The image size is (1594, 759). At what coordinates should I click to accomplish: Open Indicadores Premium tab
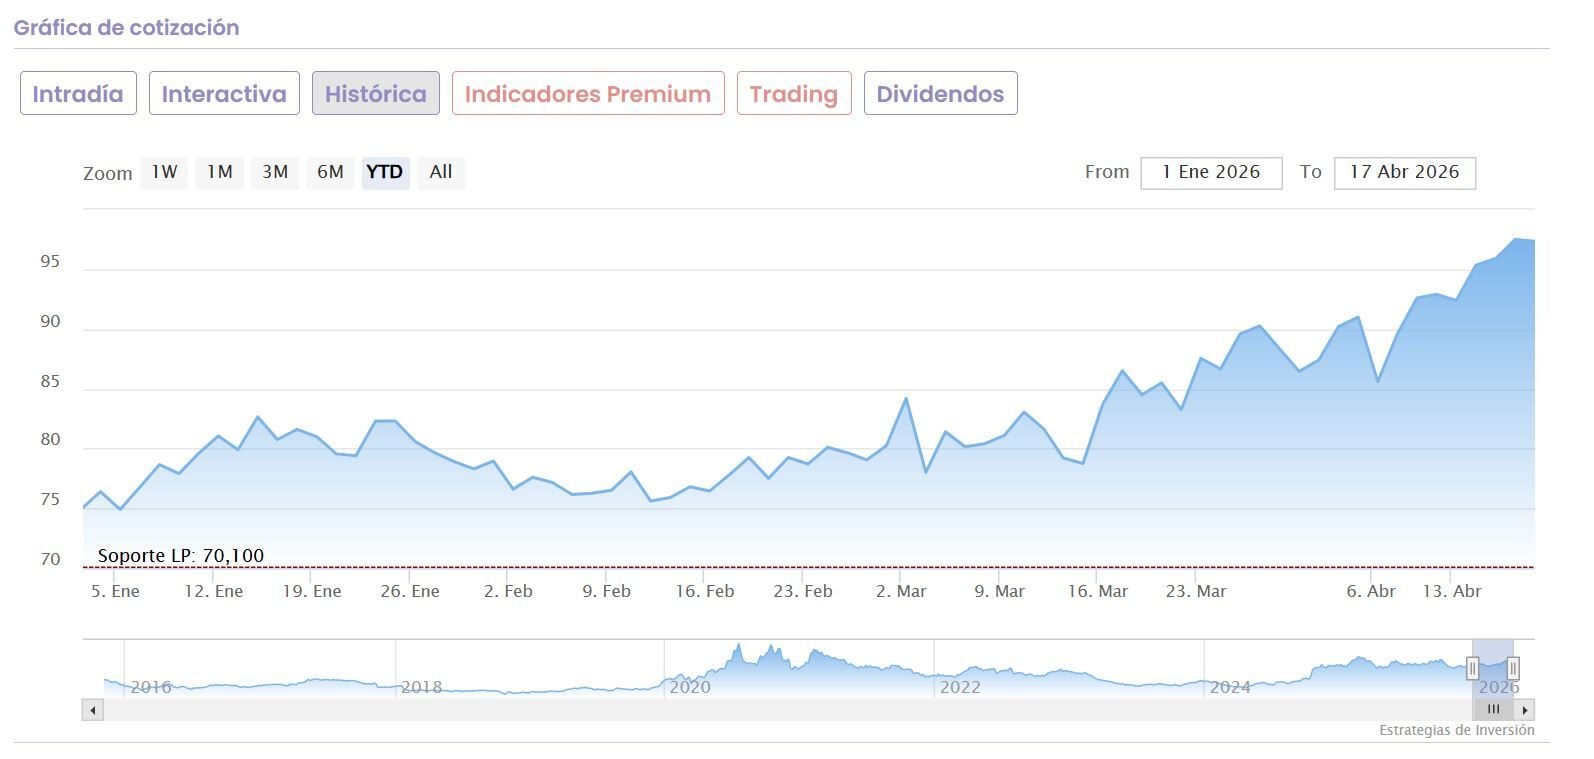point(588,94)
